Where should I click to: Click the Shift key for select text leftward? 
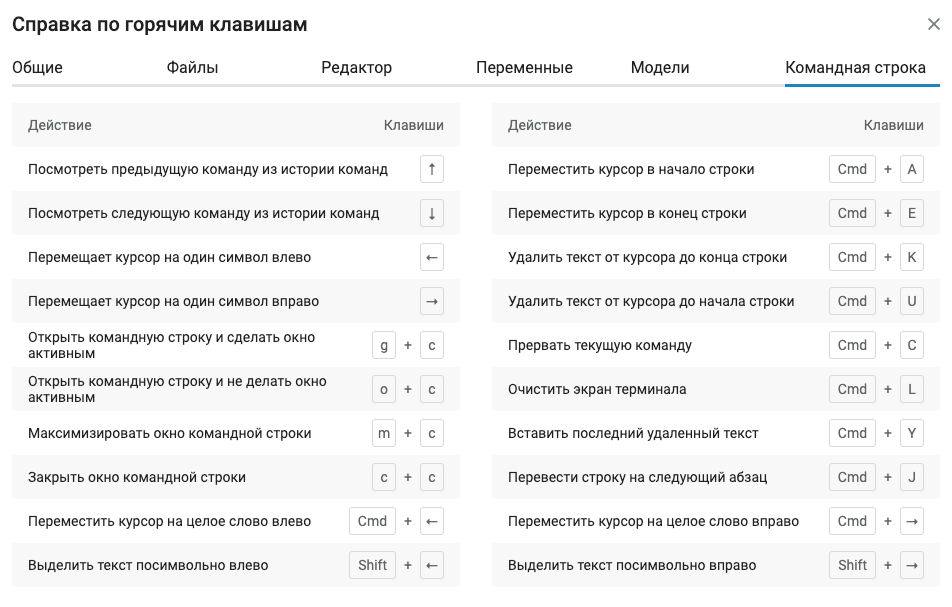(372, 565)
